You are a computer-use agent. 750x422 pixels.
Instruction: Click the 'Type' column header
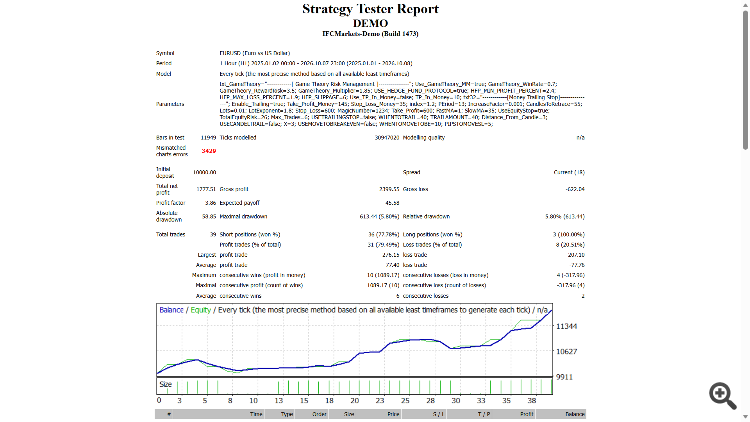tap(287, 414)
